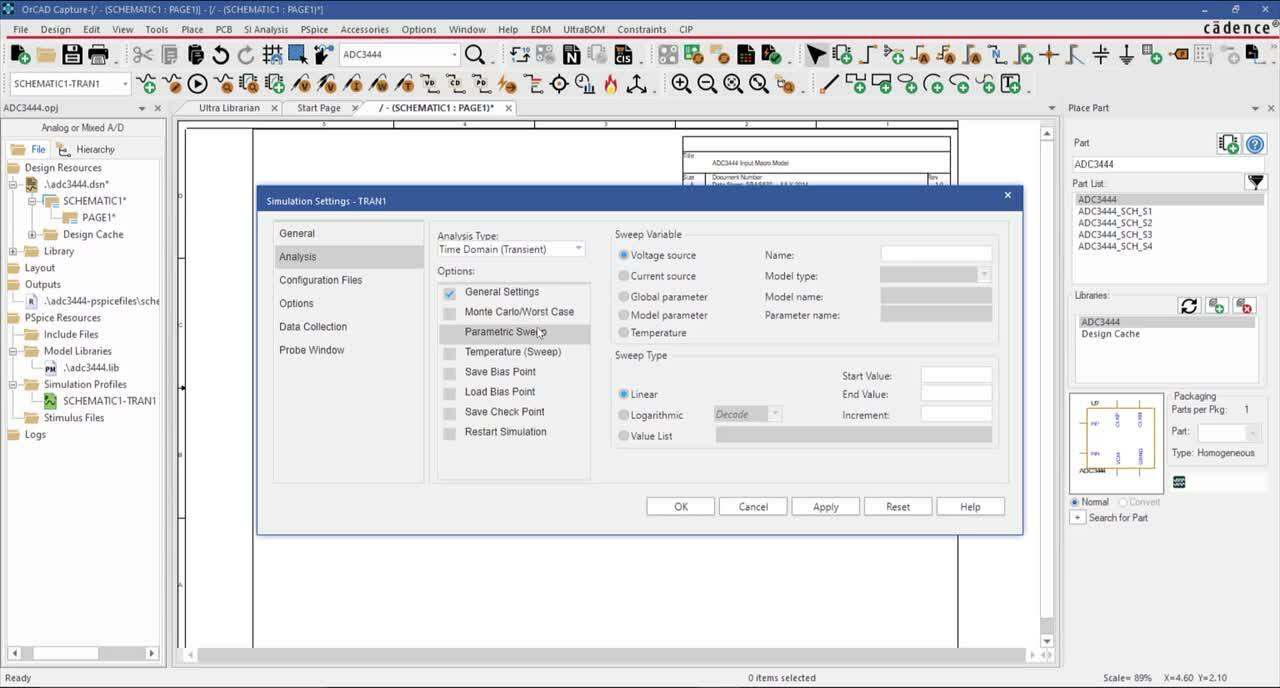Viewport: 1280px width, 688px height.
Task: Click the Paste clipboard icon
Action: coord(195,54)
